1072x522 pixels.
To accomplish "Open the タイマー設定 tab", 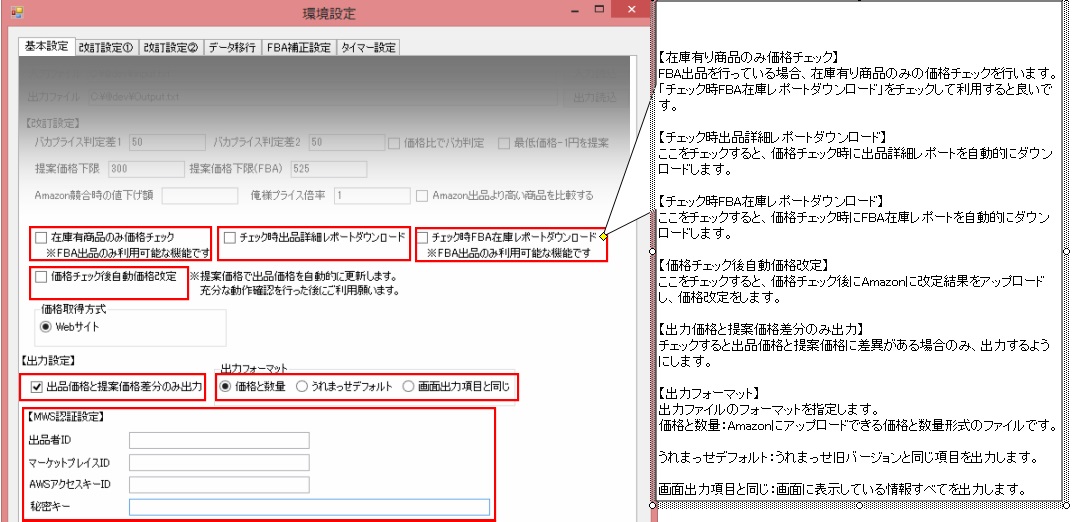I will pyautogui.click(x=368, y=47).
